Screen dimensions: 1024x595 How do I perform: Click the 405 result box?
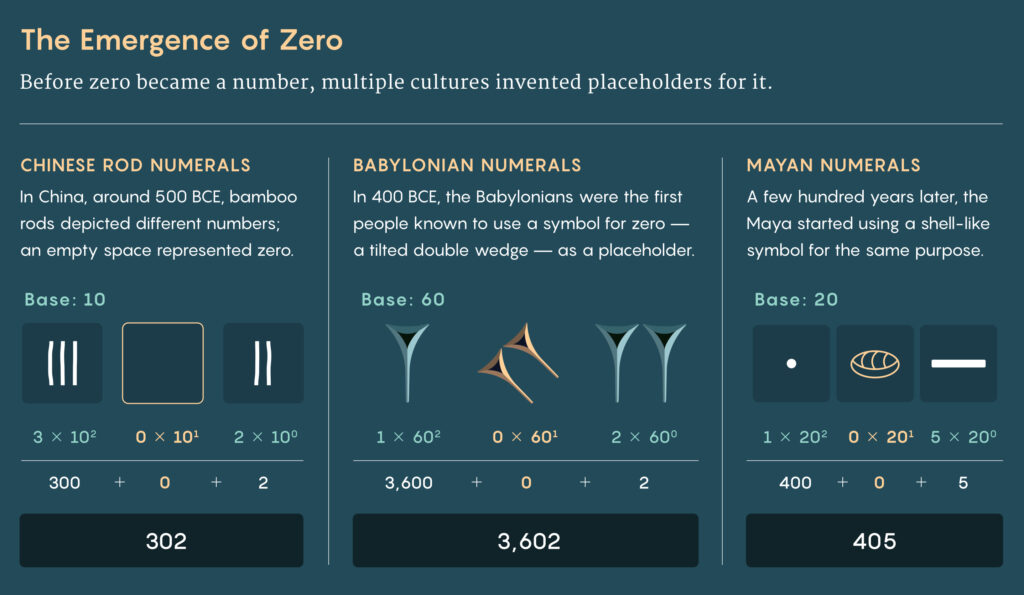coord(874,540)
